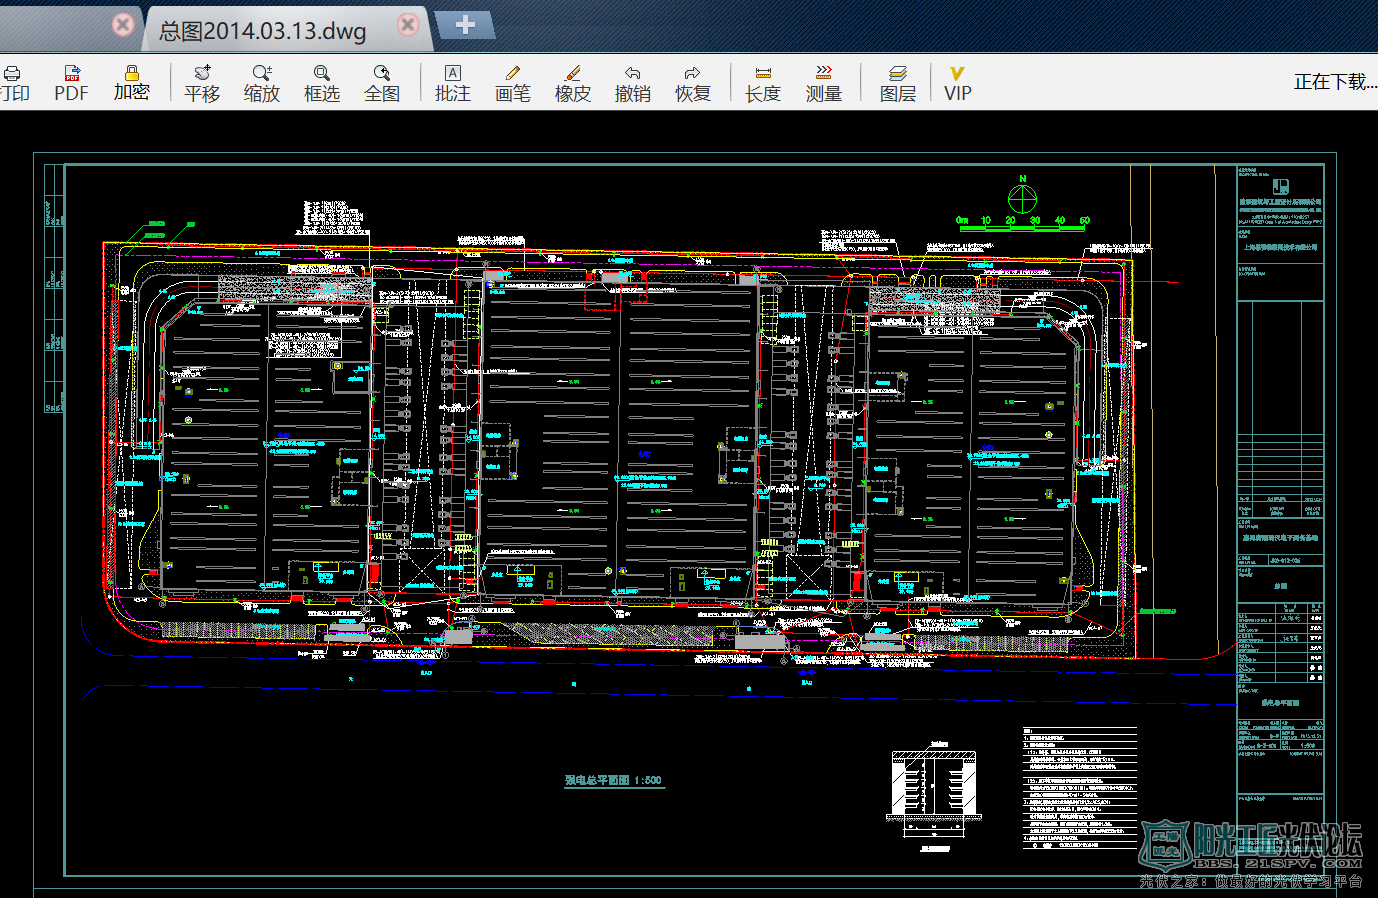Click the scale bar showing 0m to 50
Viewport: 1378px width, 898px height.
pyautogui.click(x=1022, y=224)
